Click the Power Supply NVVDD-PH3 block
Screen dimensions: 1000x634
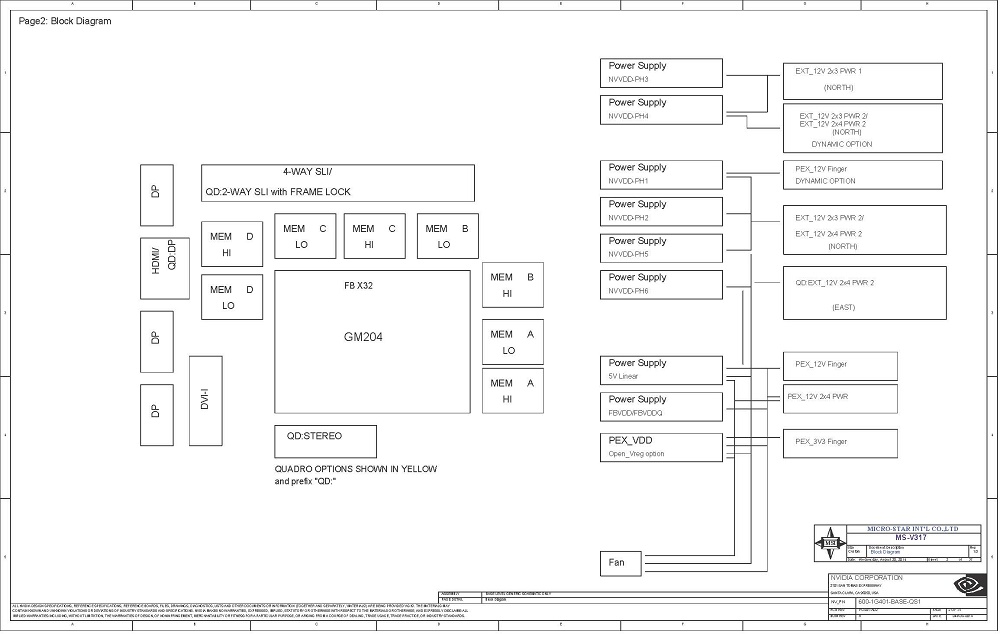point(661,72)
